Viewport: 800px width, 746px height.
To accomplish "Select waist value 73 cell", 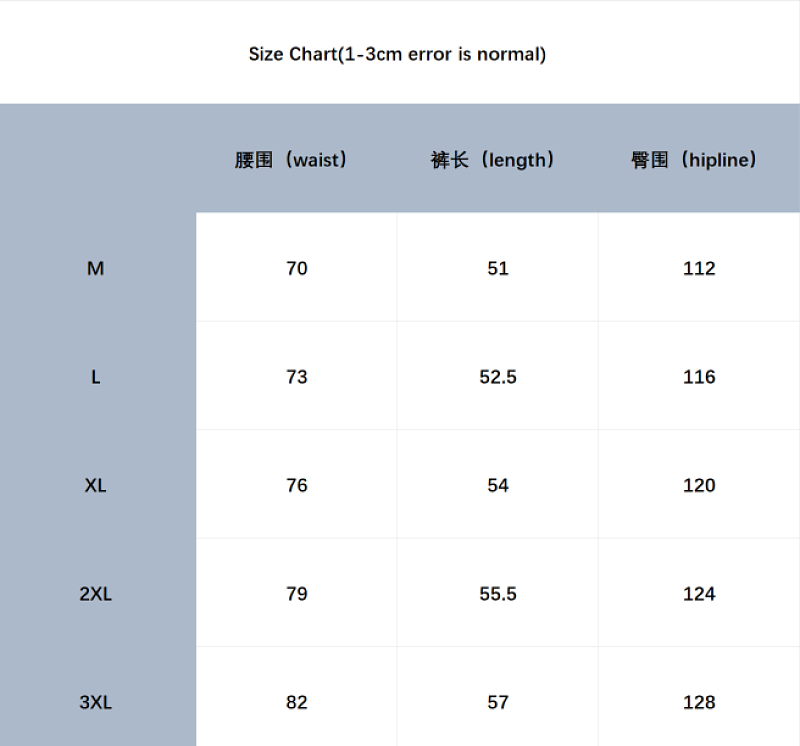I will (296, 376).
